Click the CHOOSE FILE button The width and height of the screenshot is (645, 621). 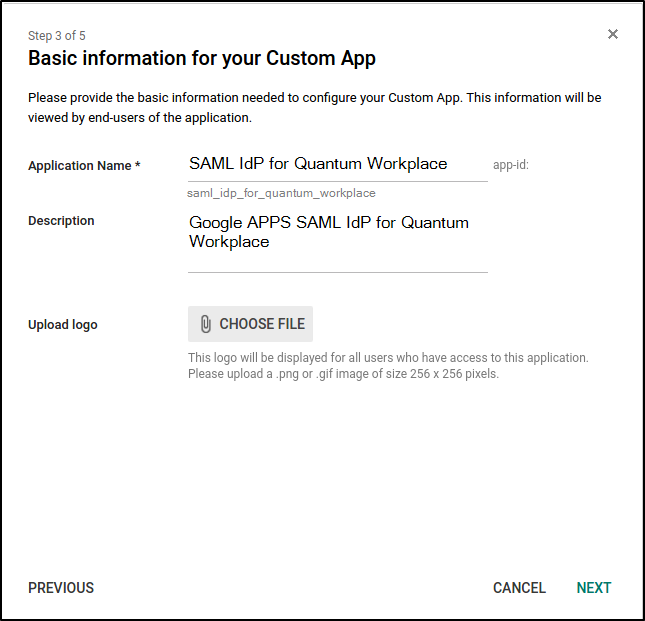tap(250, 324)
